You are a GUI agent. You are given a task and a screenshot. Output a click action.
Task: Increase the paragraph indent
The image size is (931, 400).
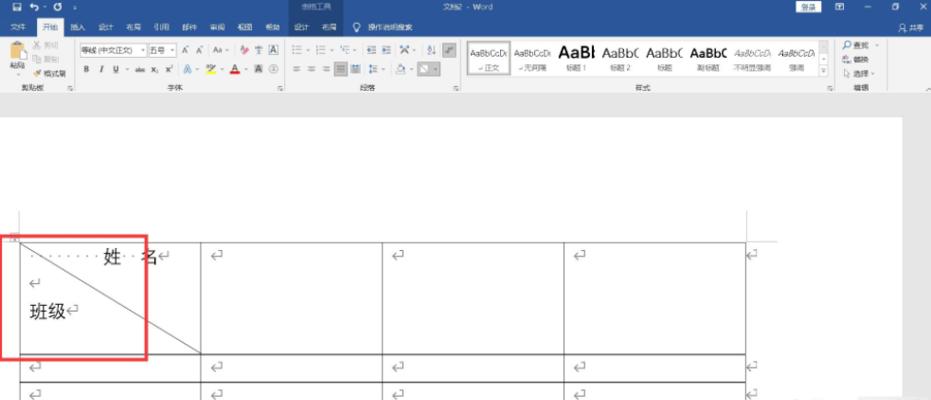(385, 50)
